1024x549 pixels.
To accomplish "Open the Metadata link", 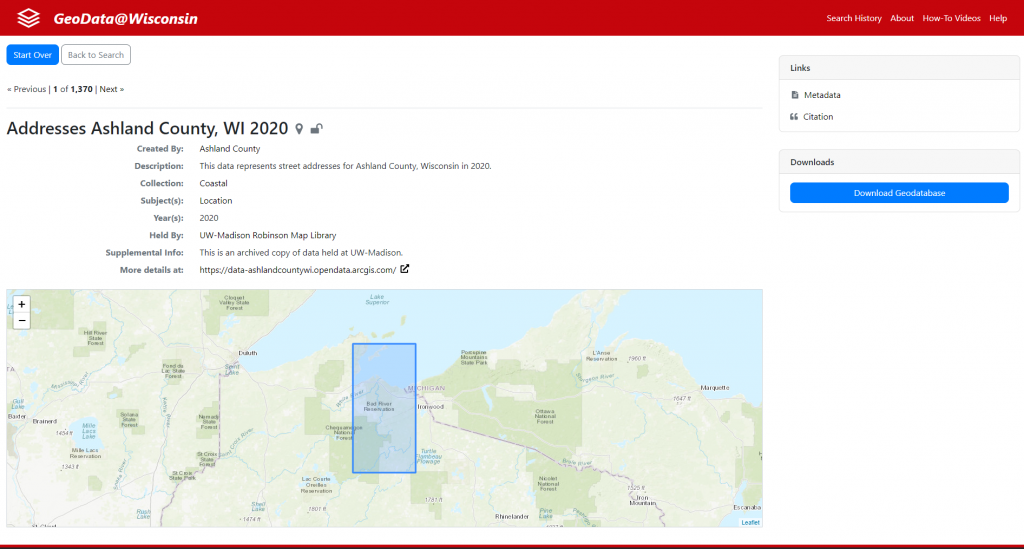I will tap(822, 95).
